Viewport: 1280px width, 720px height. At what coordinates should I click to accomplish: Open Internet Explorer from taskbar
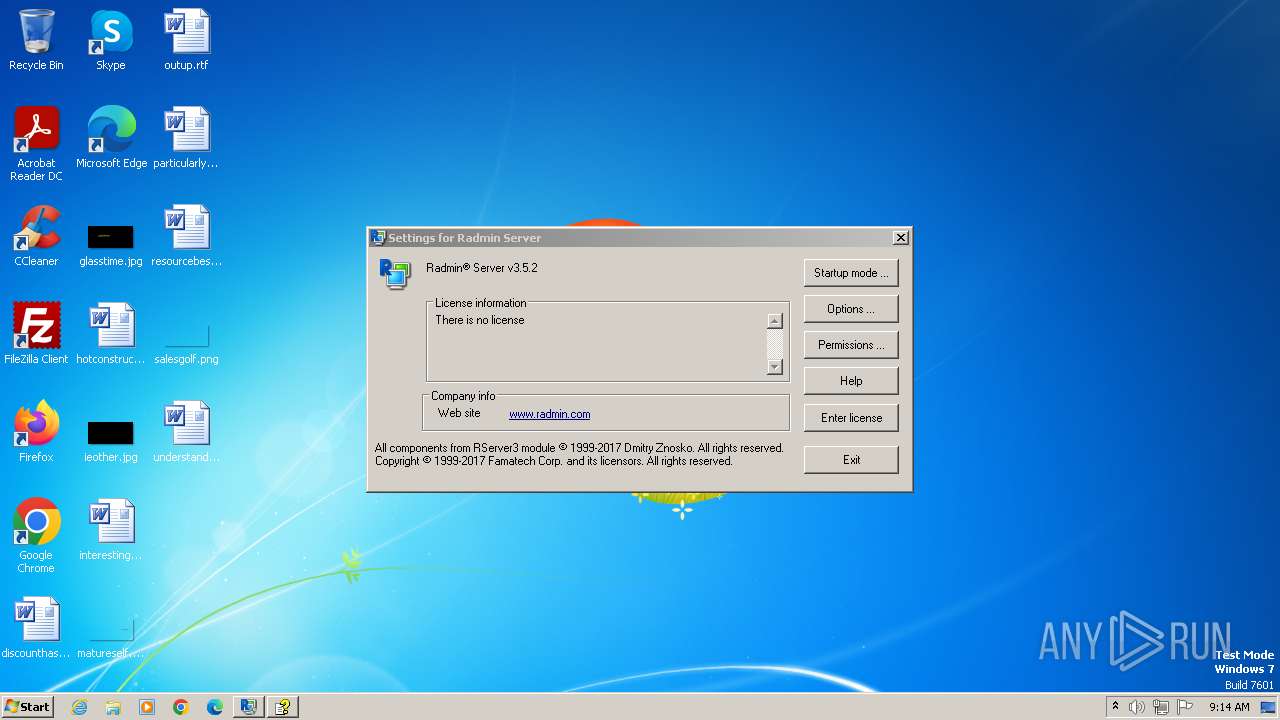click(x=79, y=707)
